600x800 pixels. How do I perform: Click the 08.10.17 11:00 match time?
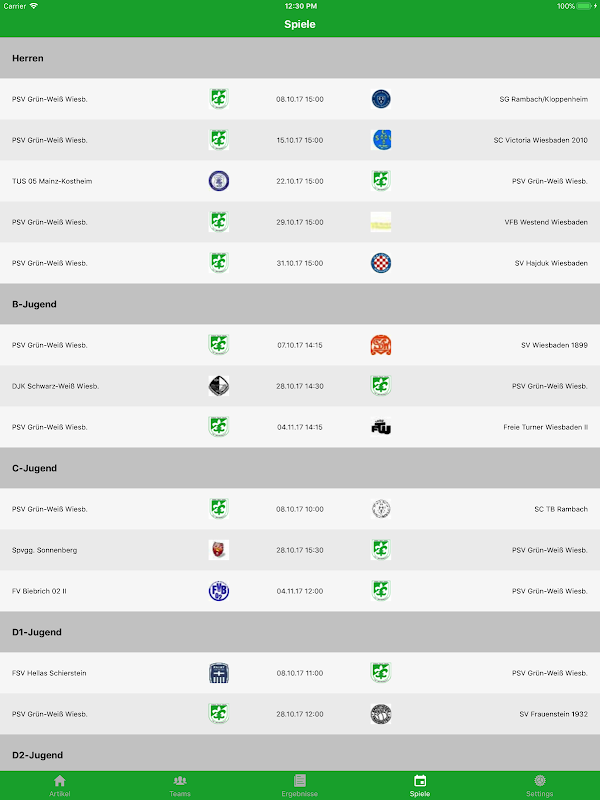[x=299, y=673]
